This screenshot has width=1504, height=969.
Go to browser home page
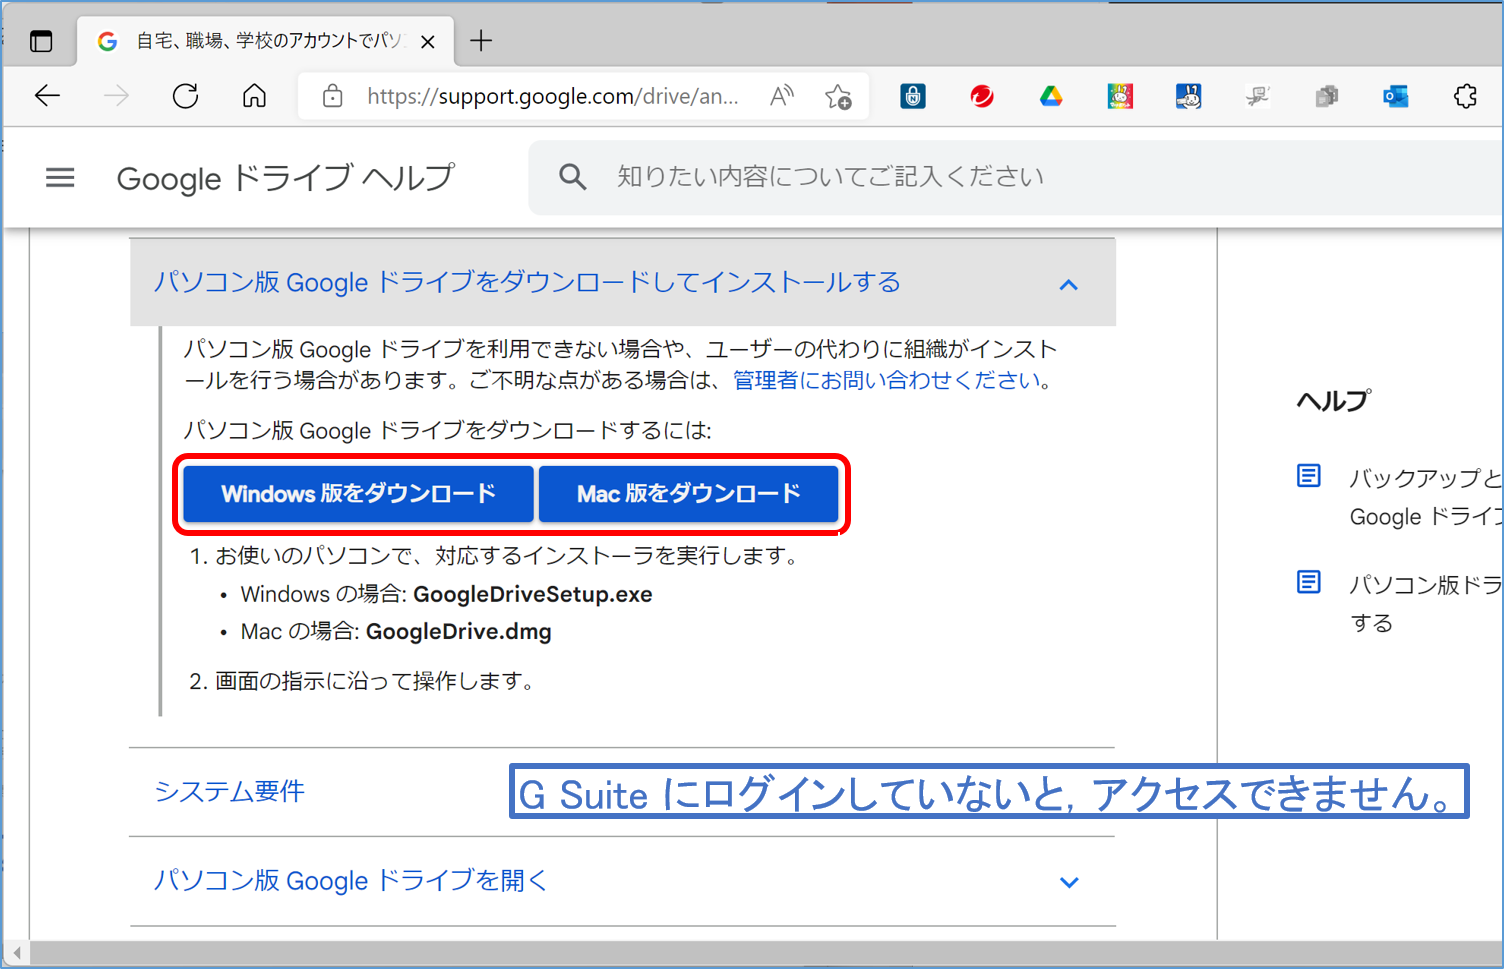(x=255, y=96)
